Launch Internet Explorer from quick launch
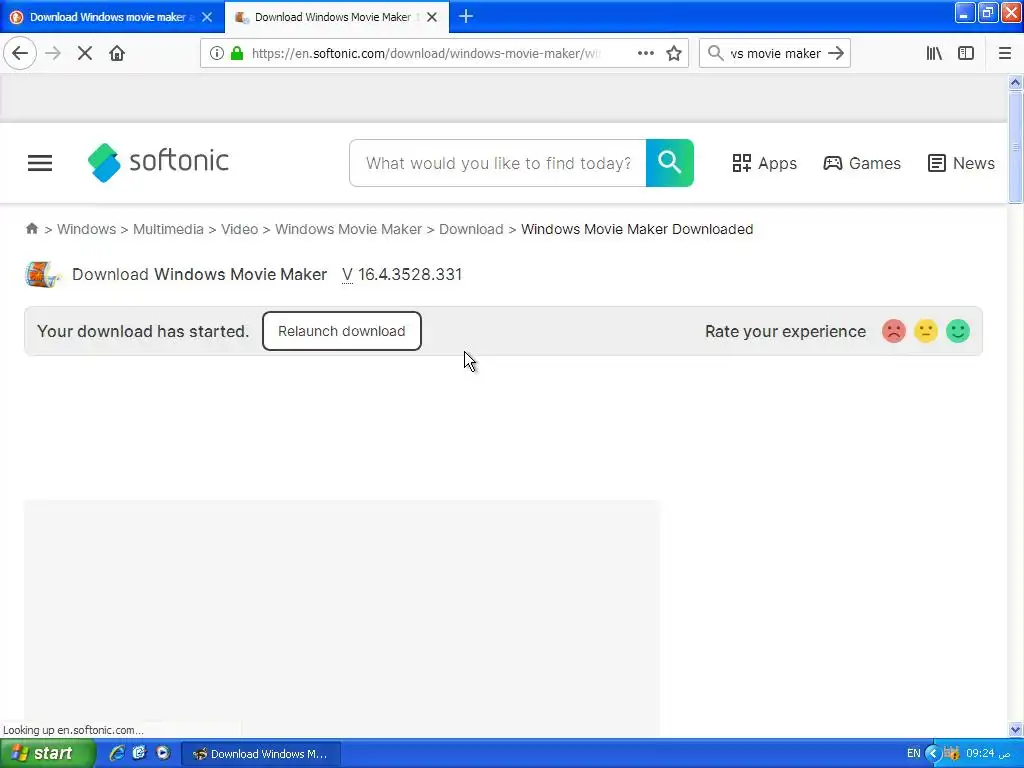 116,753
